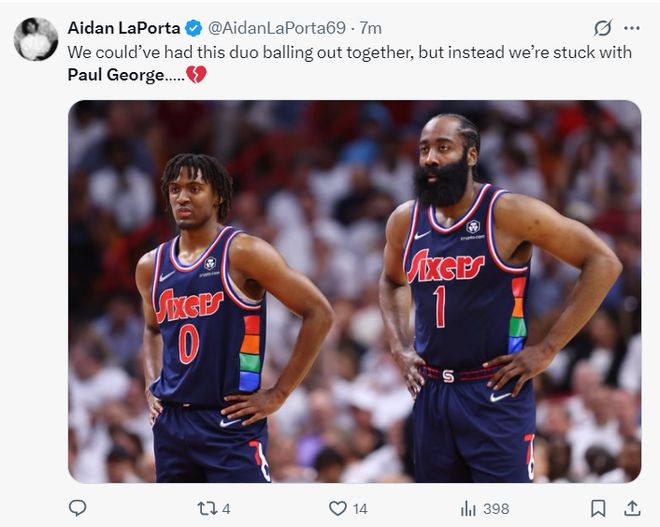Open the tweet text starting "We could've had"

click(x=349, y=63)
